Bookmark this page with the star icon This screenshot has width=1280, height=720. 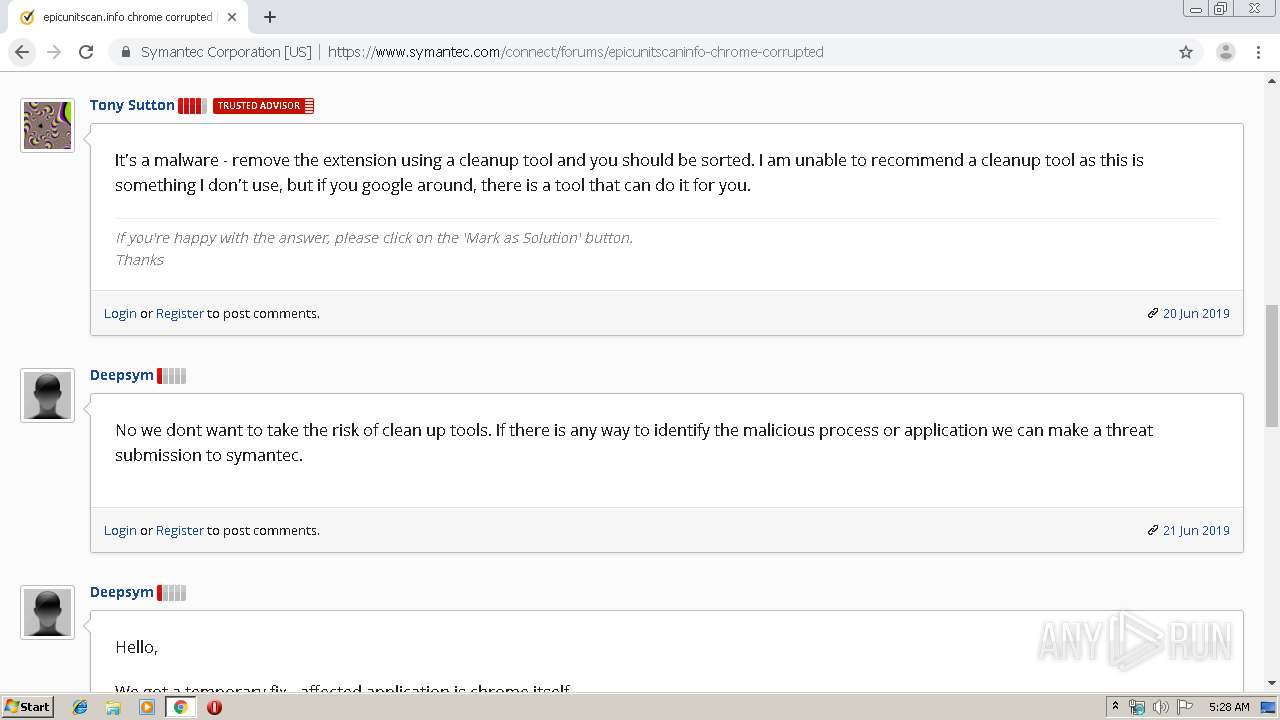point(1186,52)
